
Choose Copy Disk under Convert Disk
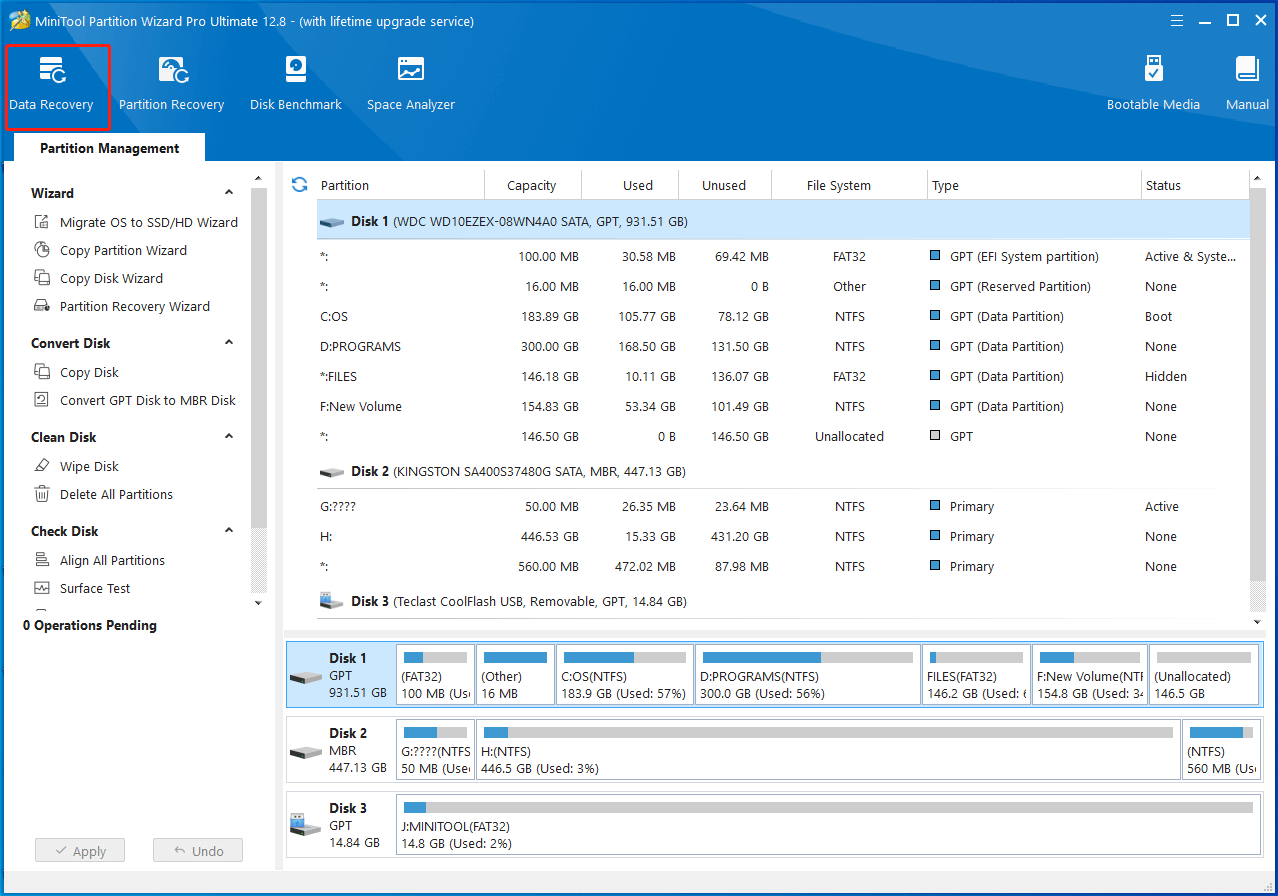[x=76, y=372]
